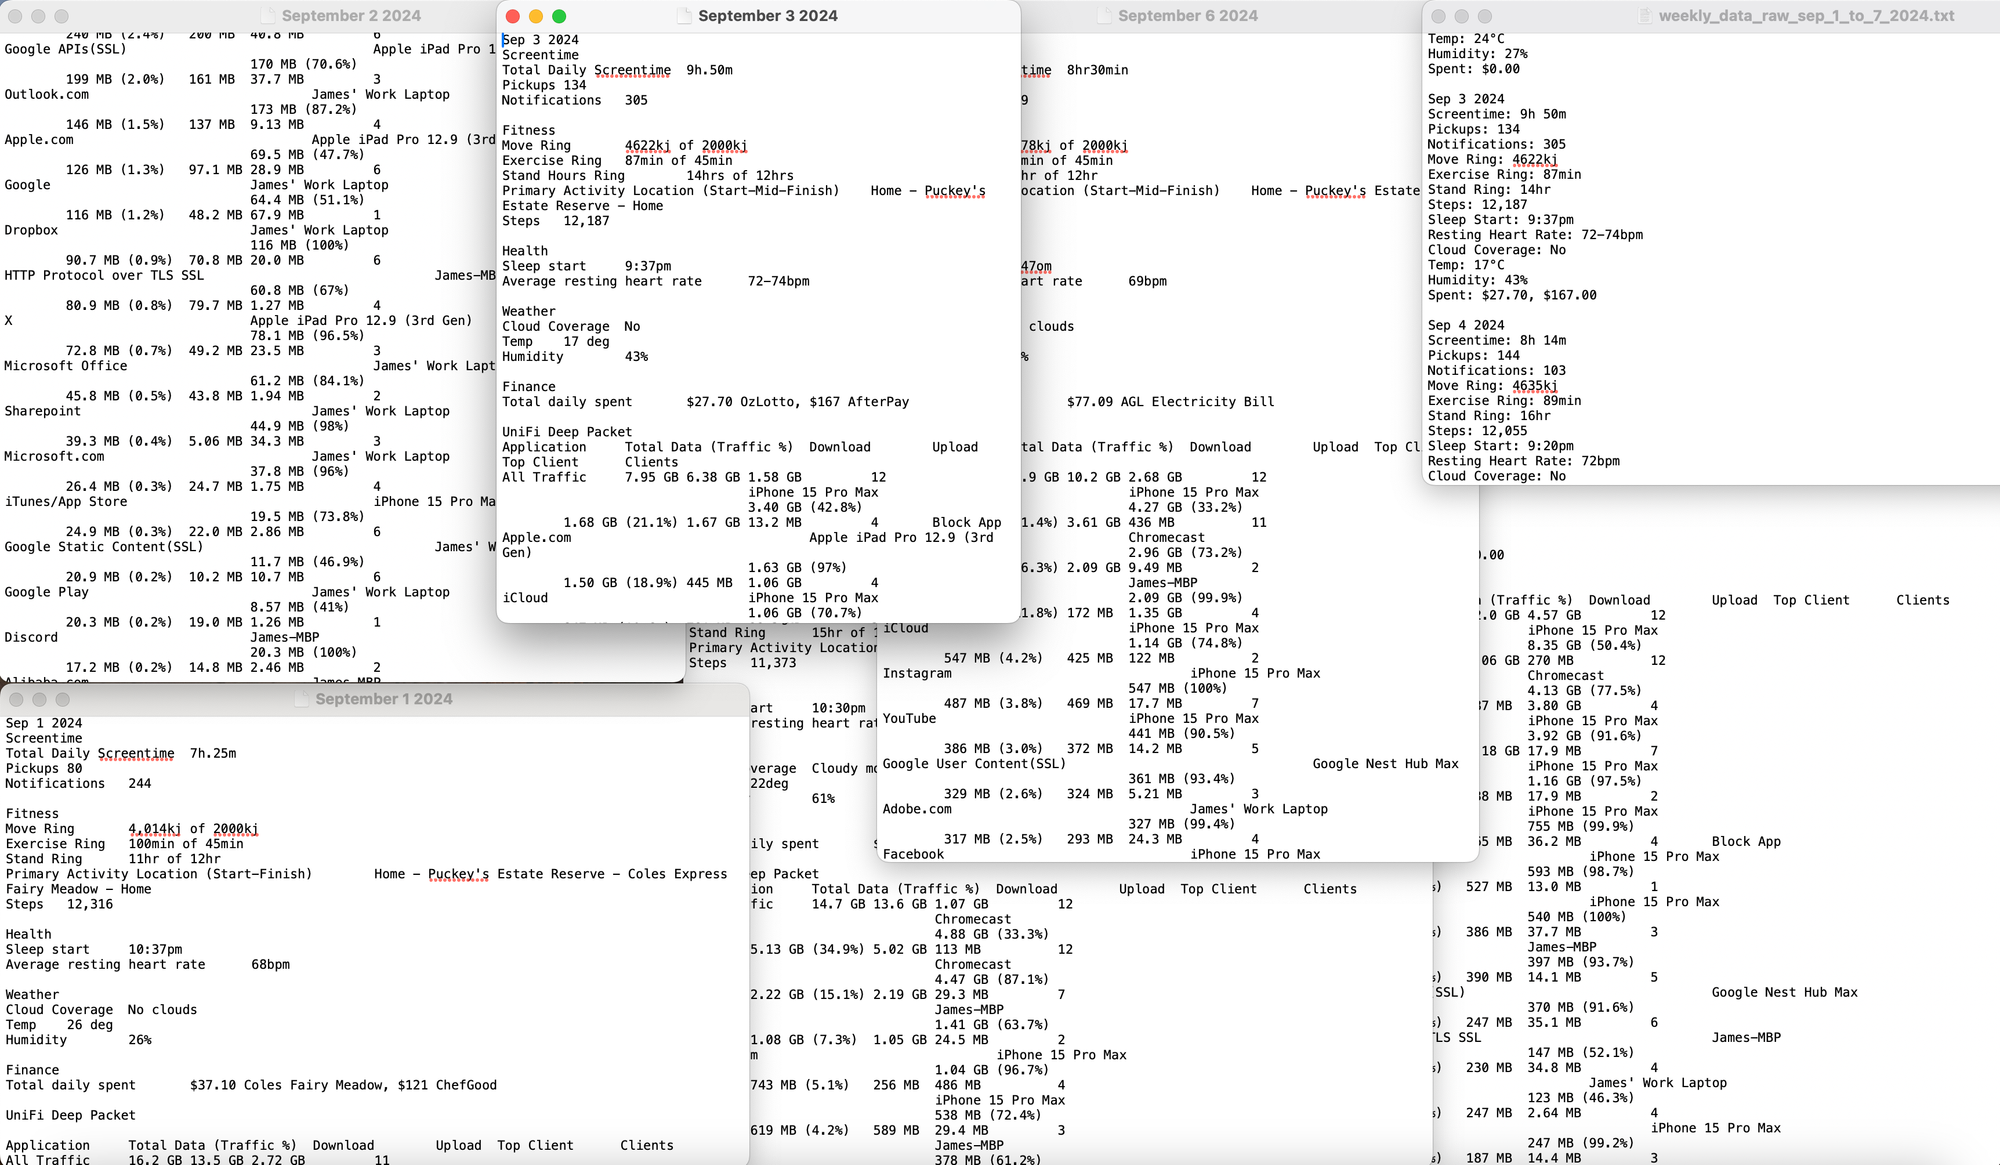Click '4622kj of 2000kj' Move Ring value
Image resolution: width=2000 pixels, height=1165 pixels.
pyautogui.click(x=686, y=146)
